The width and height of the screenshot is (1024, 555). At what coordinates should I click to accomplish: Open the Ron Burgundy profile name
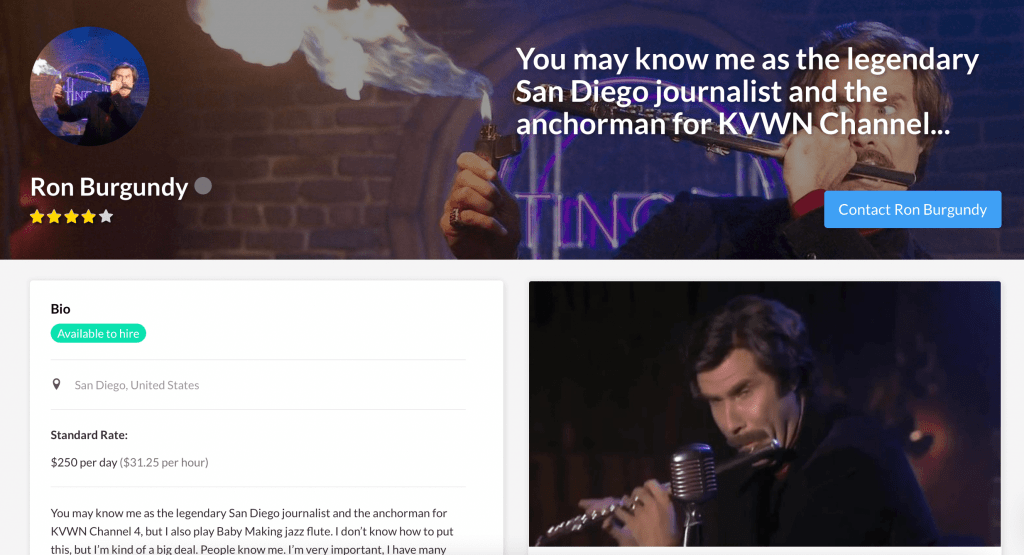click(x=109, y=187)
